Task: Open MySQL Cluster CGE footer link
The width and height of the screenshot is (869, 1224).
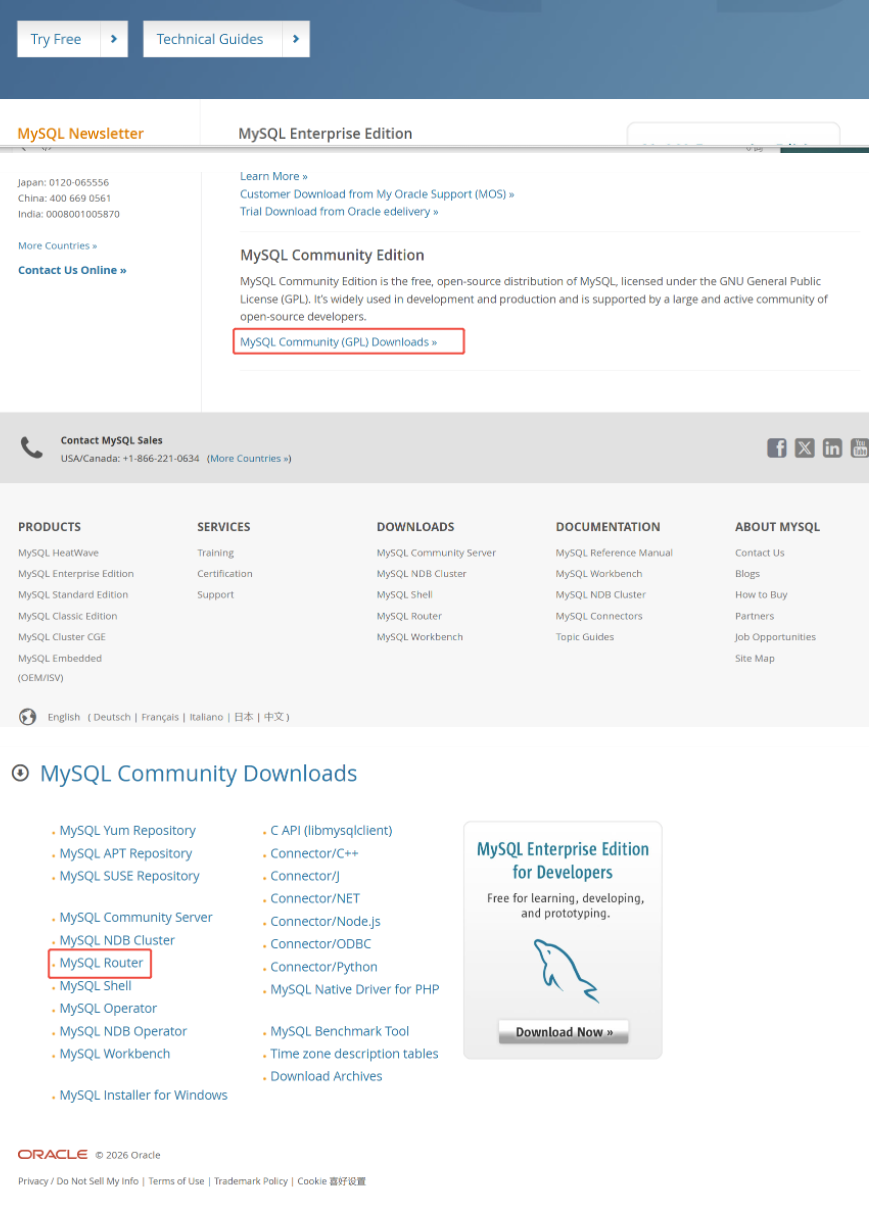Action: [61, 636]
